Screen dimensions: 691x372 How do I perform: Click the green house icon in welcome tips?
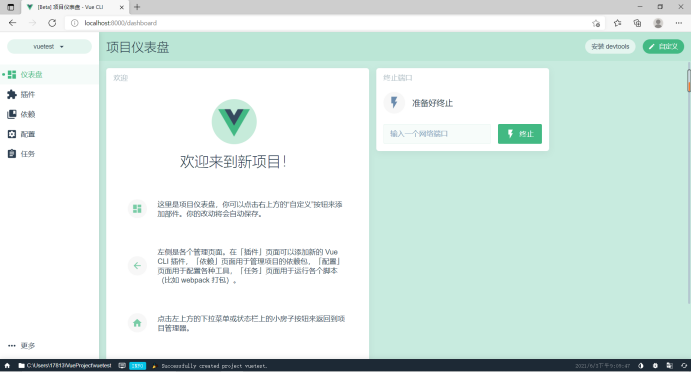point(137,323)
